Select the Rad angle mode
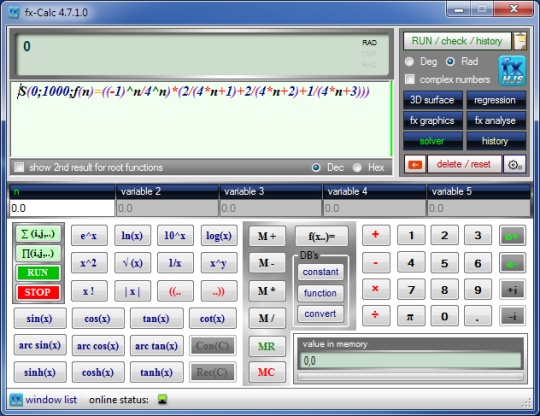Screen dimensions: 540x416 pyautogui.click(x=450, y=62)
